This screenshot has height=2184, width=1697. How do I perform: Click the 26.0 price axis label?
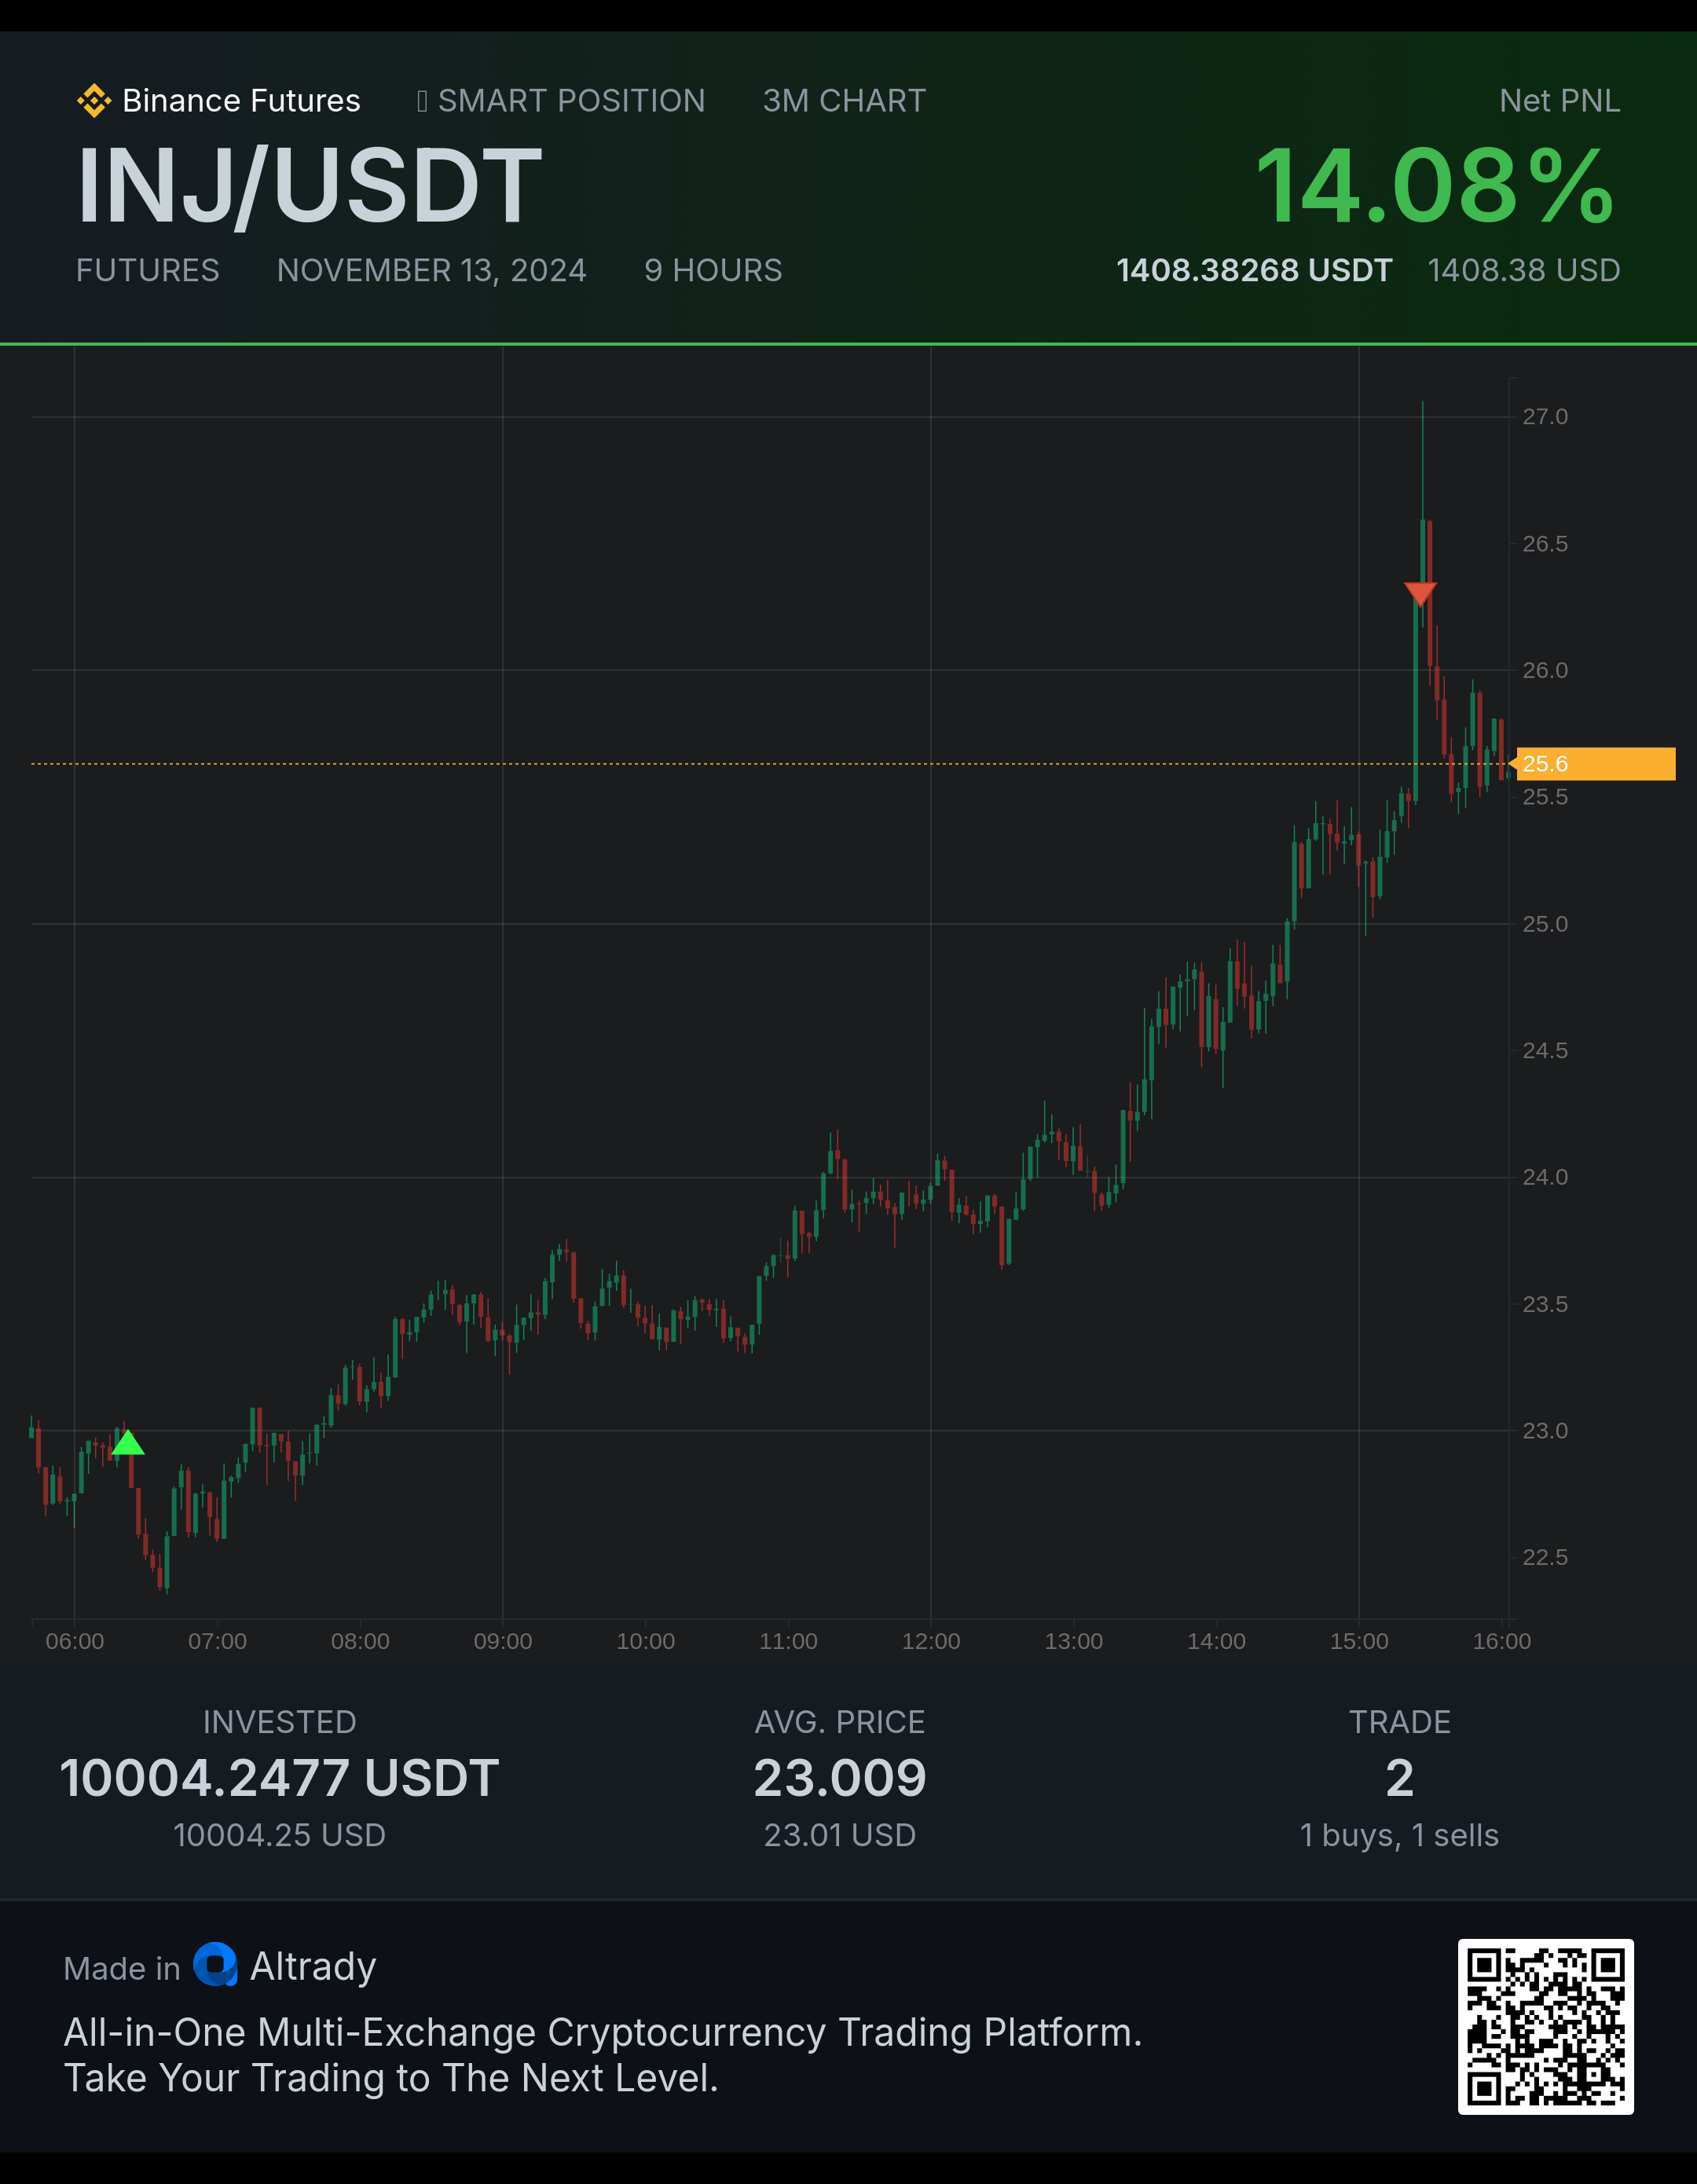click(x=1545, y=670)
